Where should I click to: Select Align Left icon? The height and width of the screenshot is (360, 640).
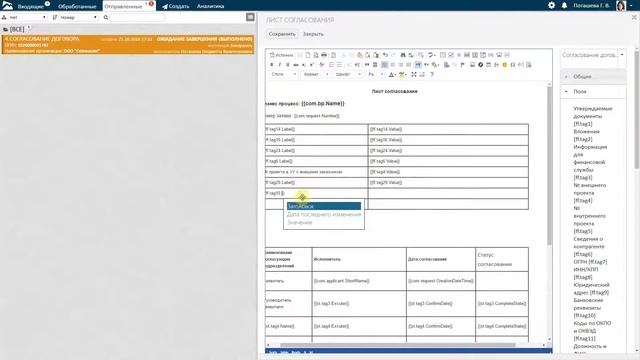(x=384, y=64)
